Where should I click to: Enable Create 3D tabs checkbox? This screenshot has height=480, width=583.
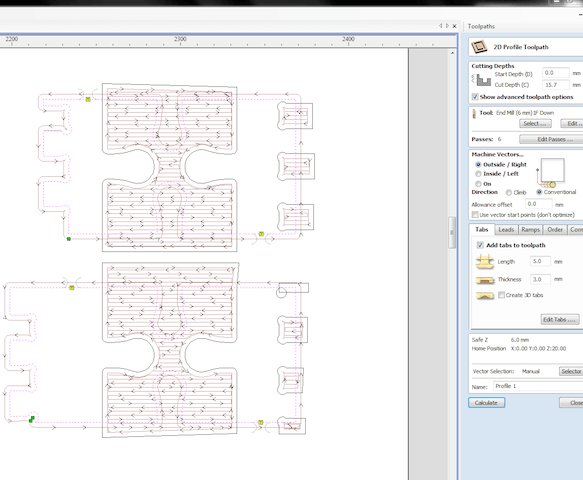click(x=501, y=295)
